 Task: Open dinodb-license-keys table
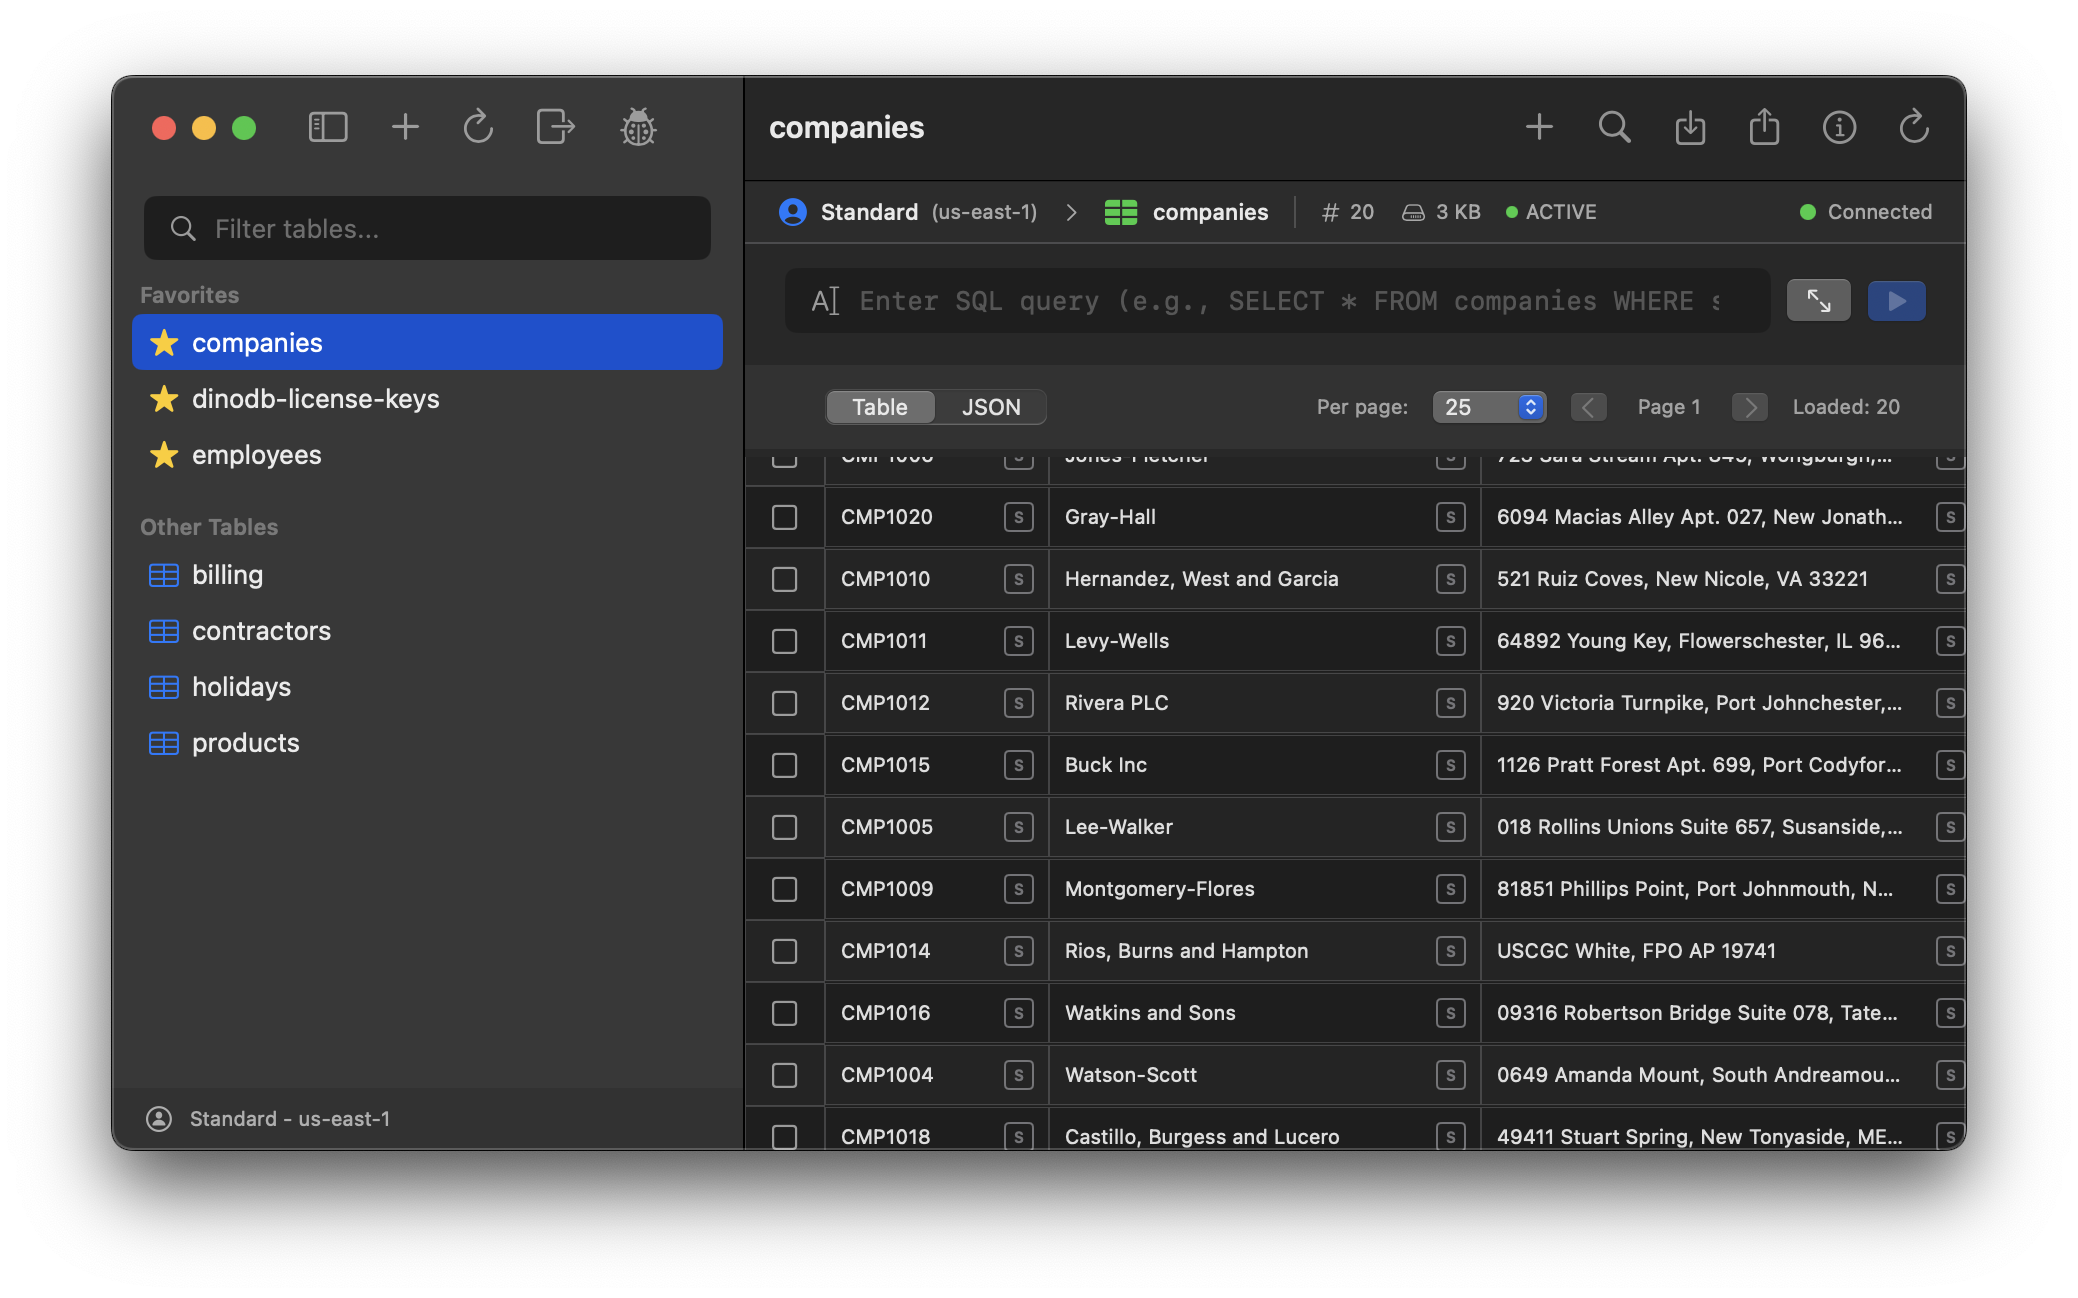coord(427,399)
